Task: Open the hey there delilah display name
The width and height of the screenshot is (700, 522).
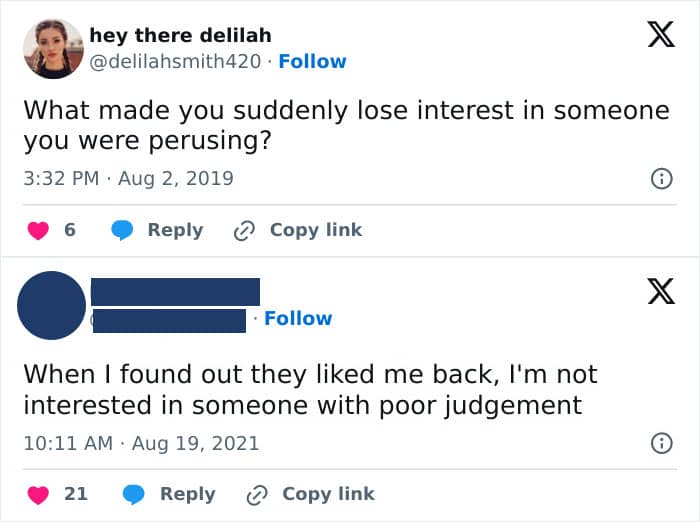Action: pyautogui.click(x=180, y=35)
